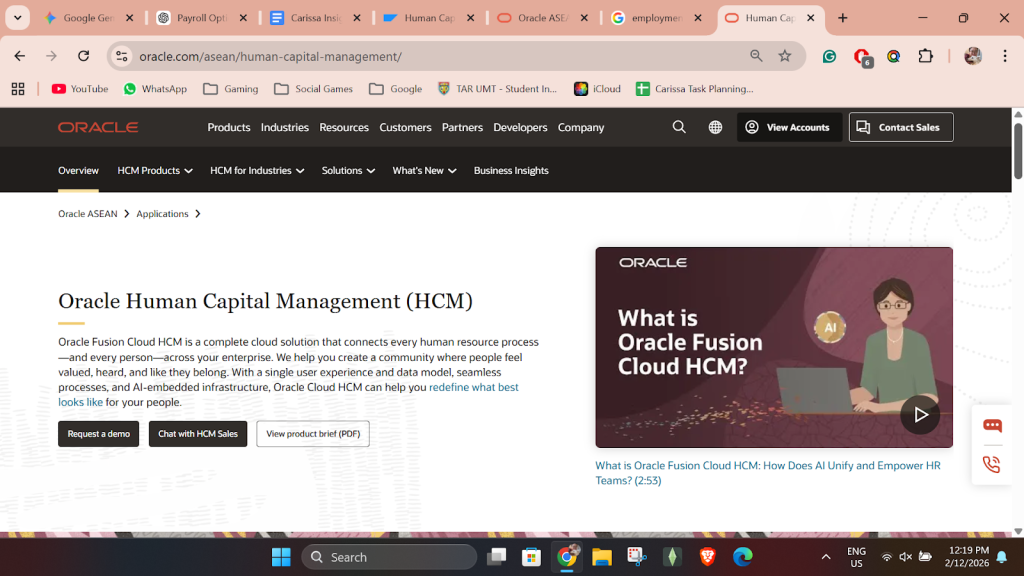The image size is (1024, 576).
Task: Open Resources menu
Action: pos(344,127)
